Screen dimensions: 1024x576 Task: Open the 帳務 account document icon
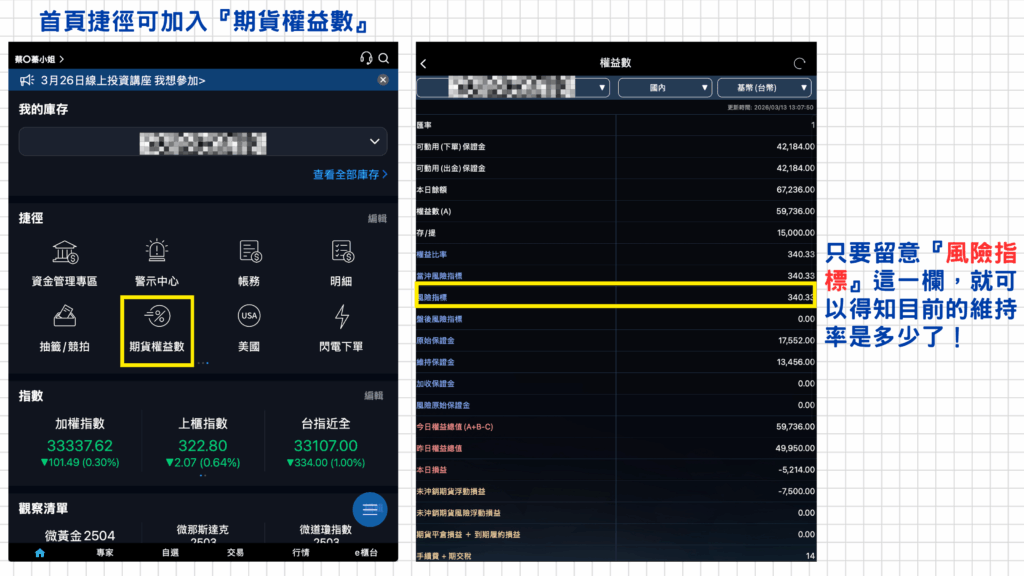pos(250,252)
